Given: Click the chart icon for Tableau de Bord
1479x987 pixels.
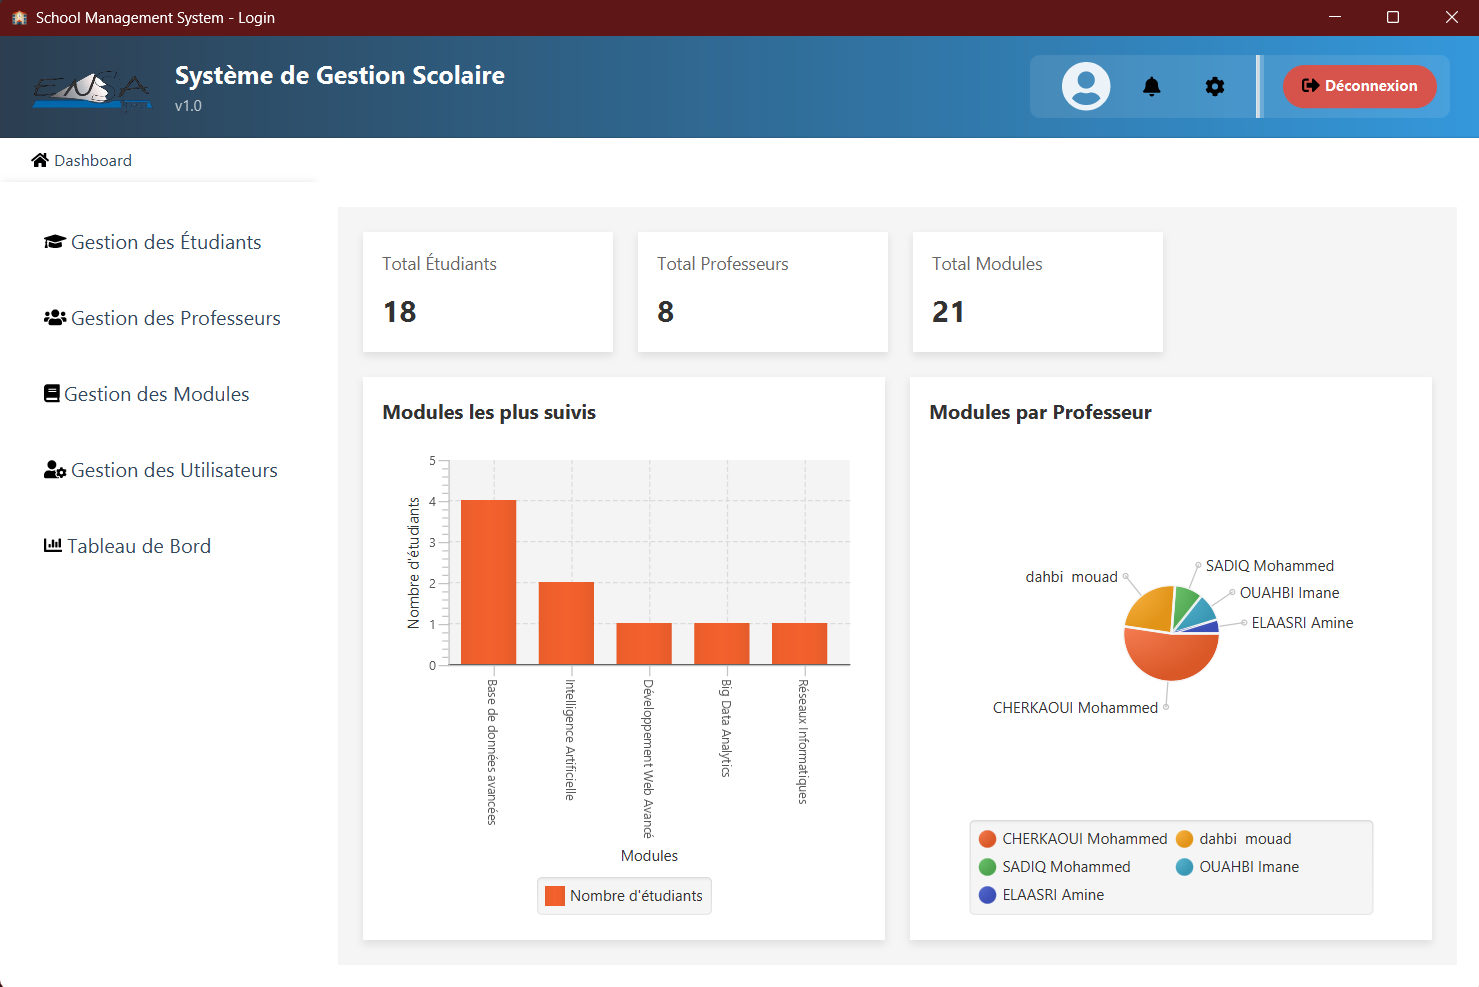Looking at the screenshot, I should pyautogui.click(x=53, y=546).
